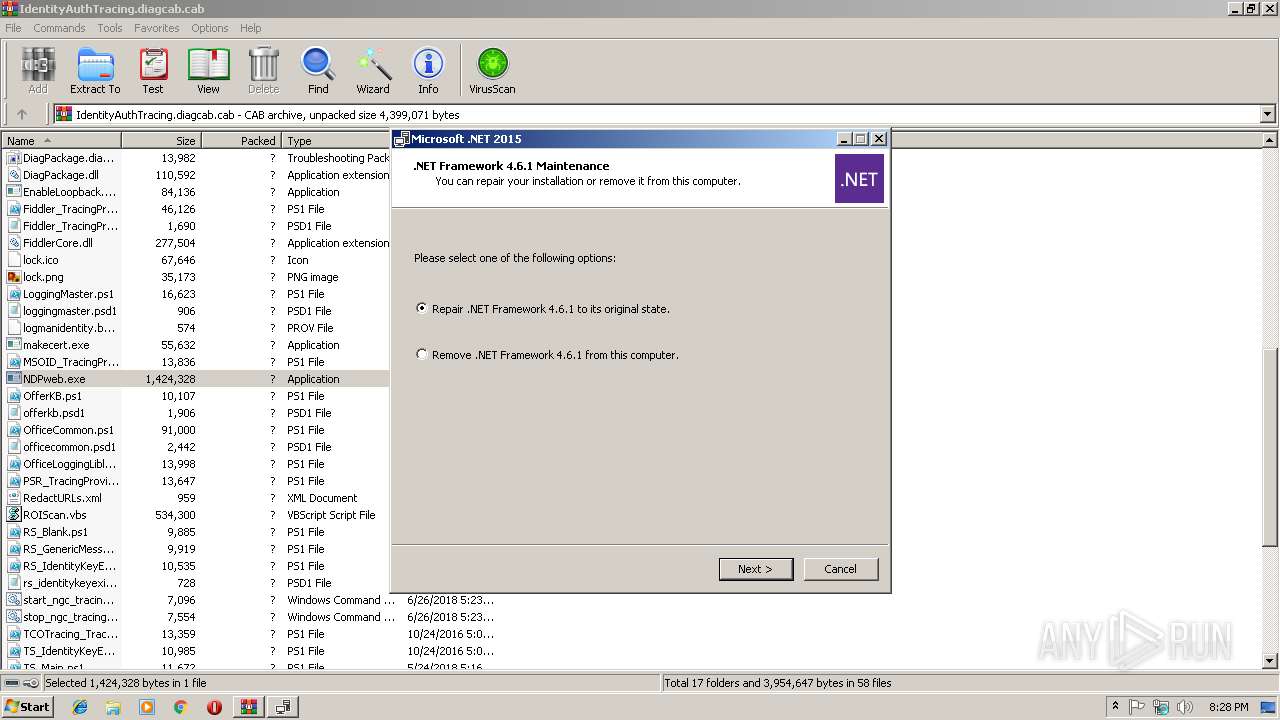The width and height of the screenshot is (1280, 720).
Task: Open the View toolbar icon
Action: pyautogui.click(x=208, y=71)
